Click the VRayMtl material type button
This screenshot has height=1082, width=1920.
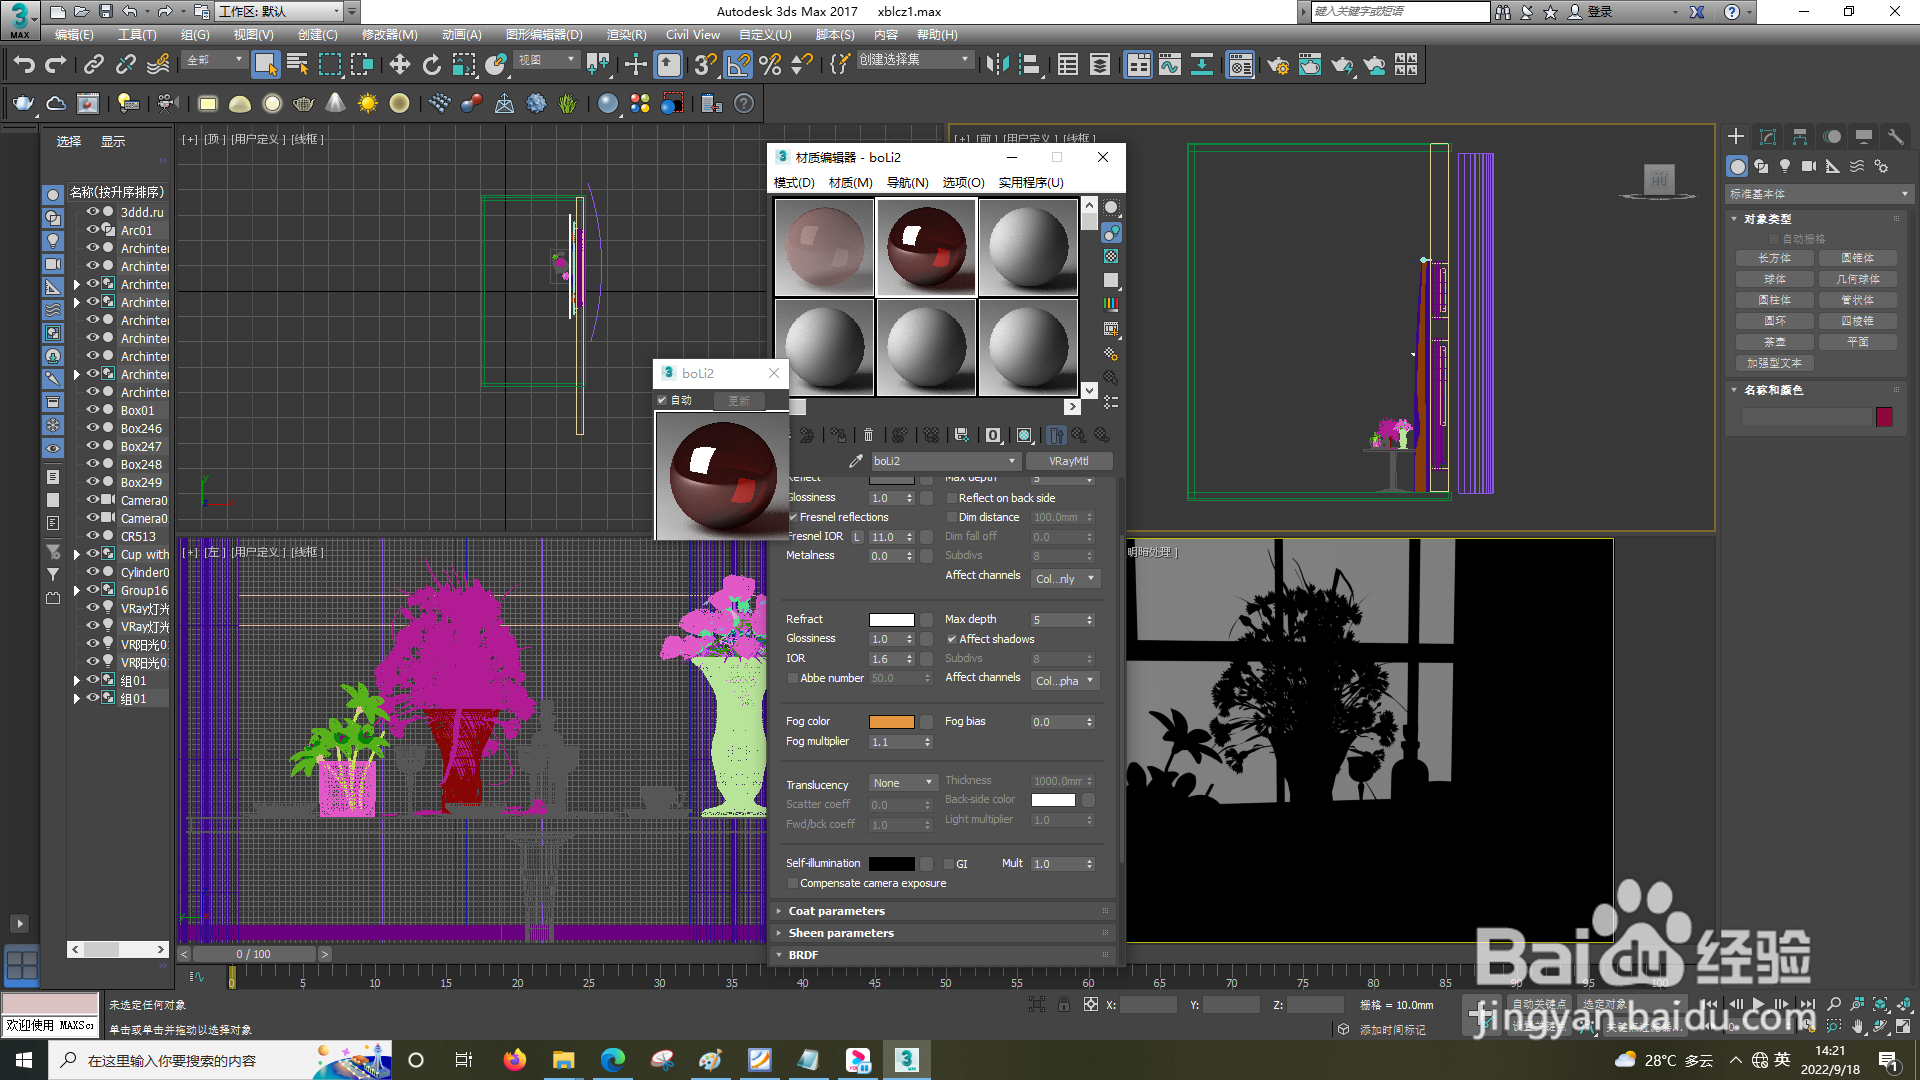1068,462
